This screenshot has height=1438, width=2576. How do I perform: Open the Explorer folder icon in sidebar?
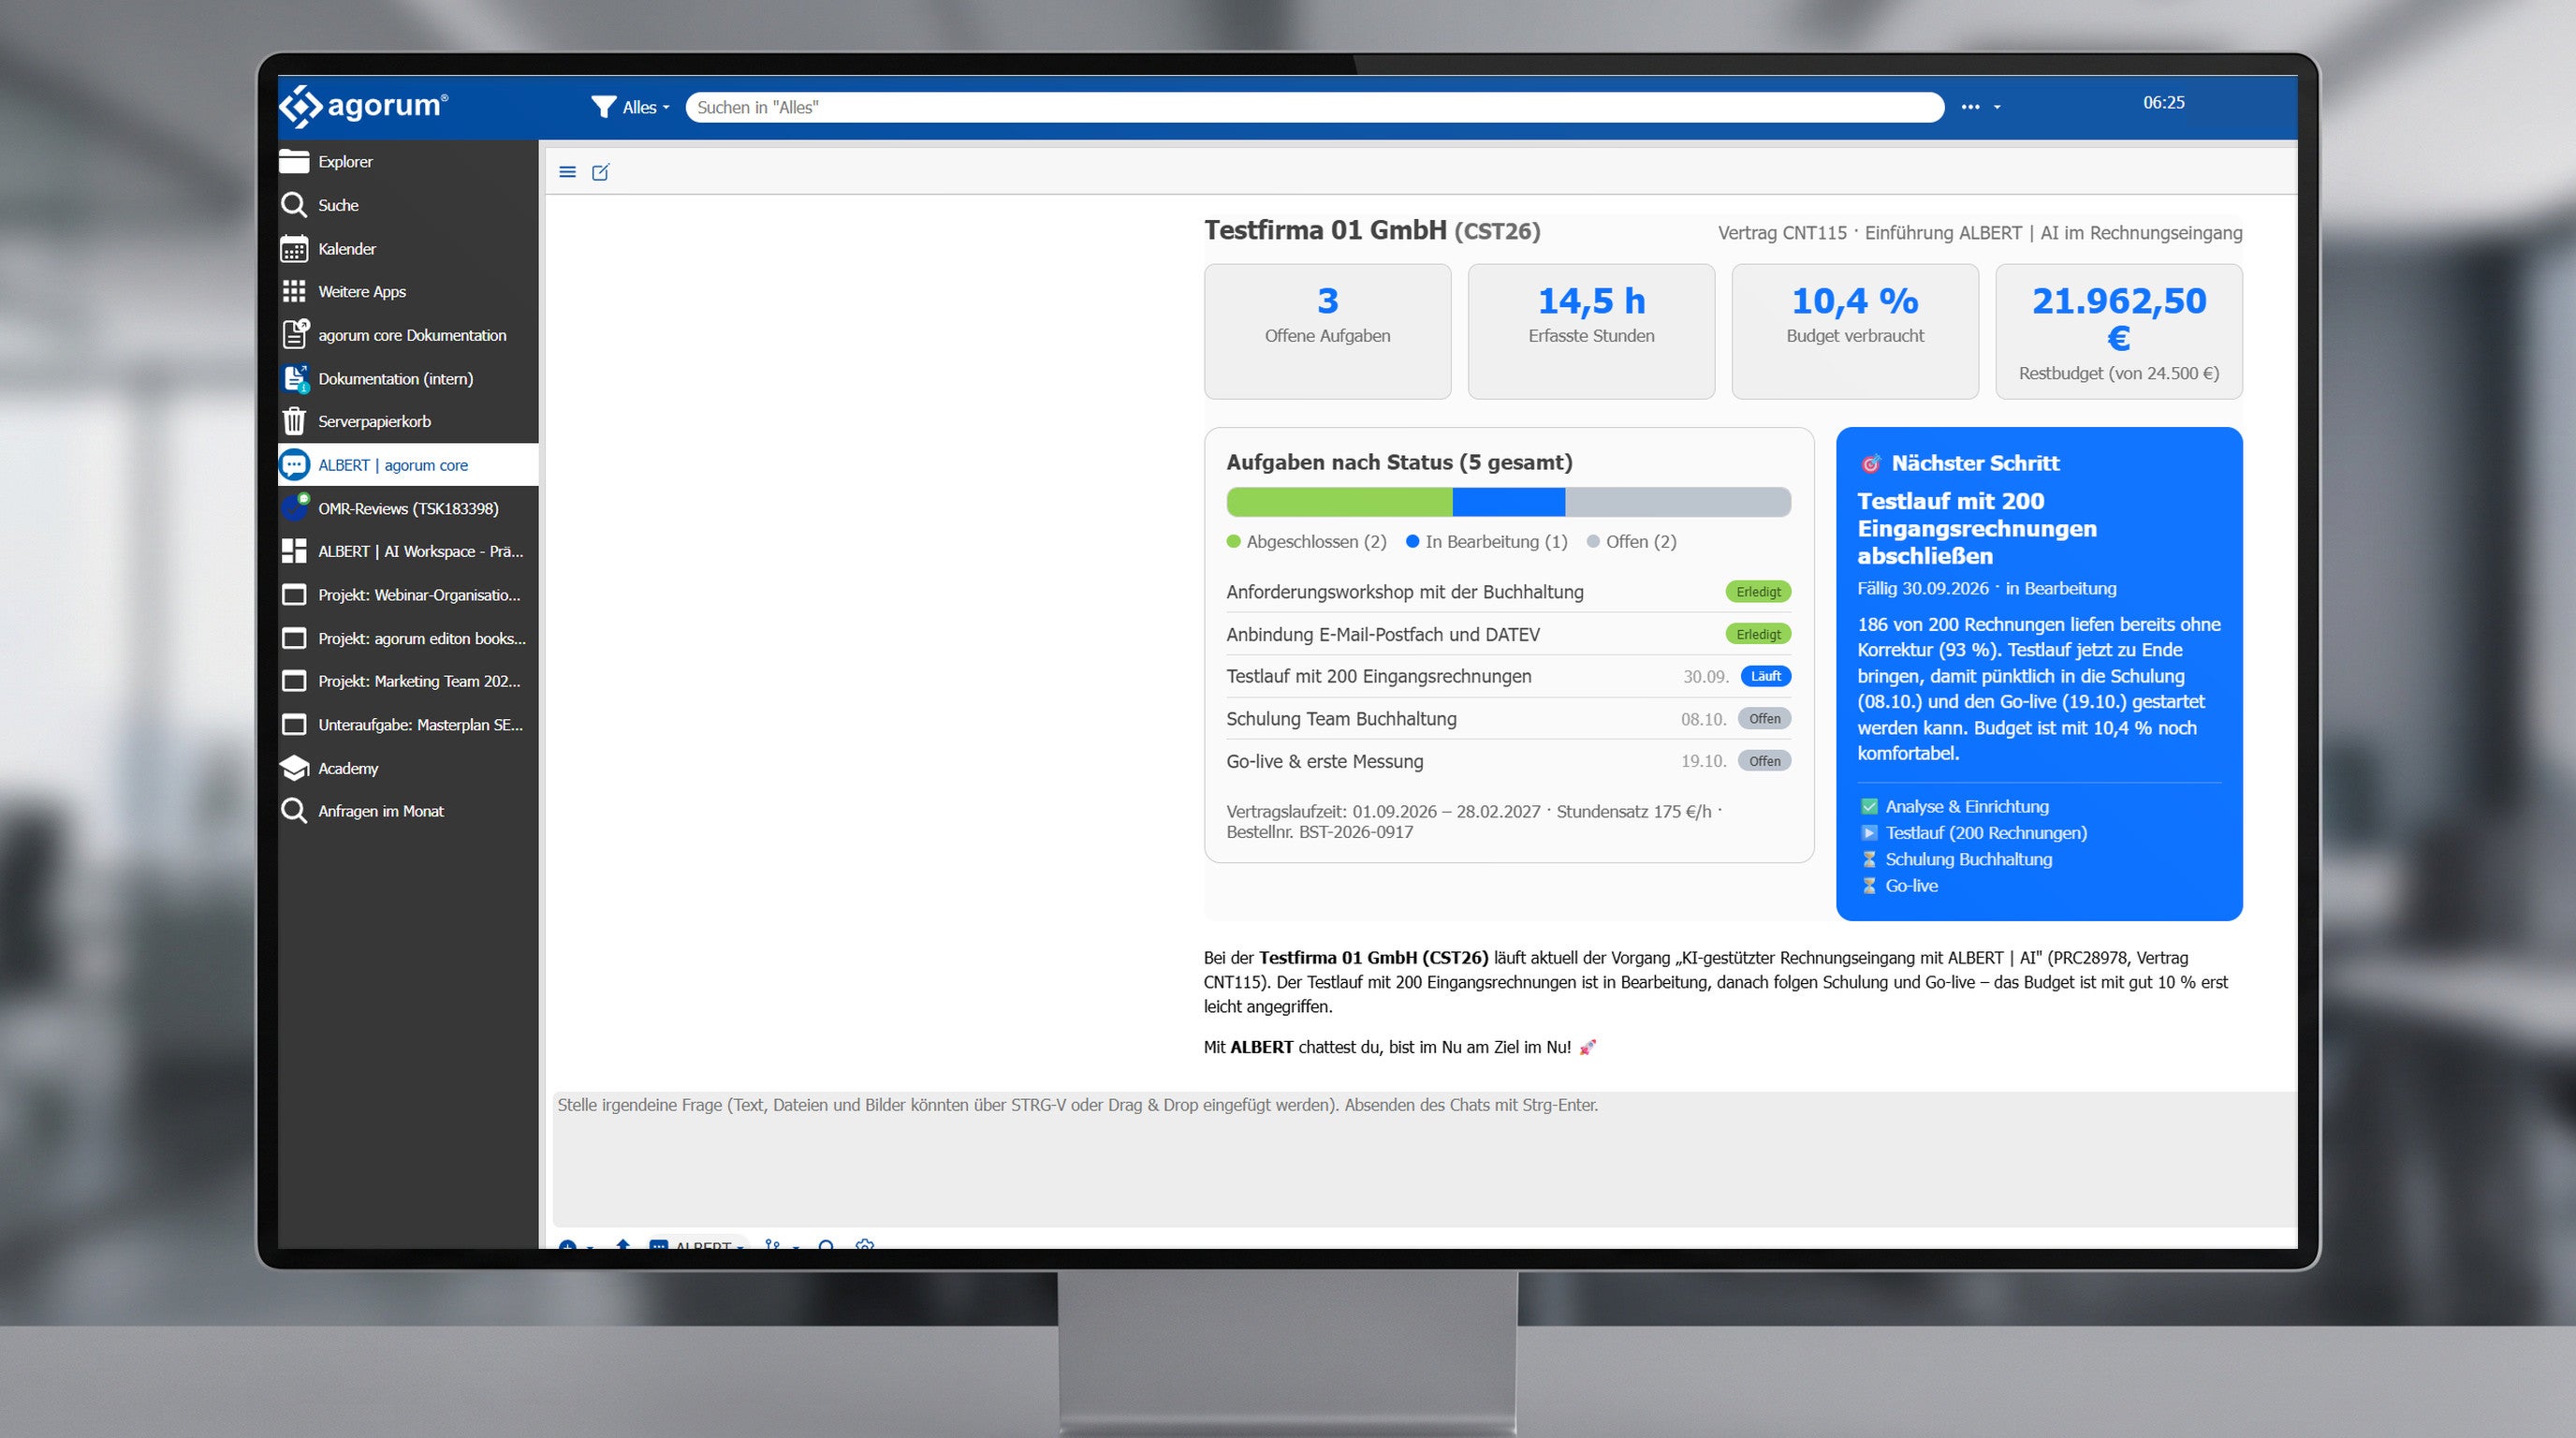point(294,161)
